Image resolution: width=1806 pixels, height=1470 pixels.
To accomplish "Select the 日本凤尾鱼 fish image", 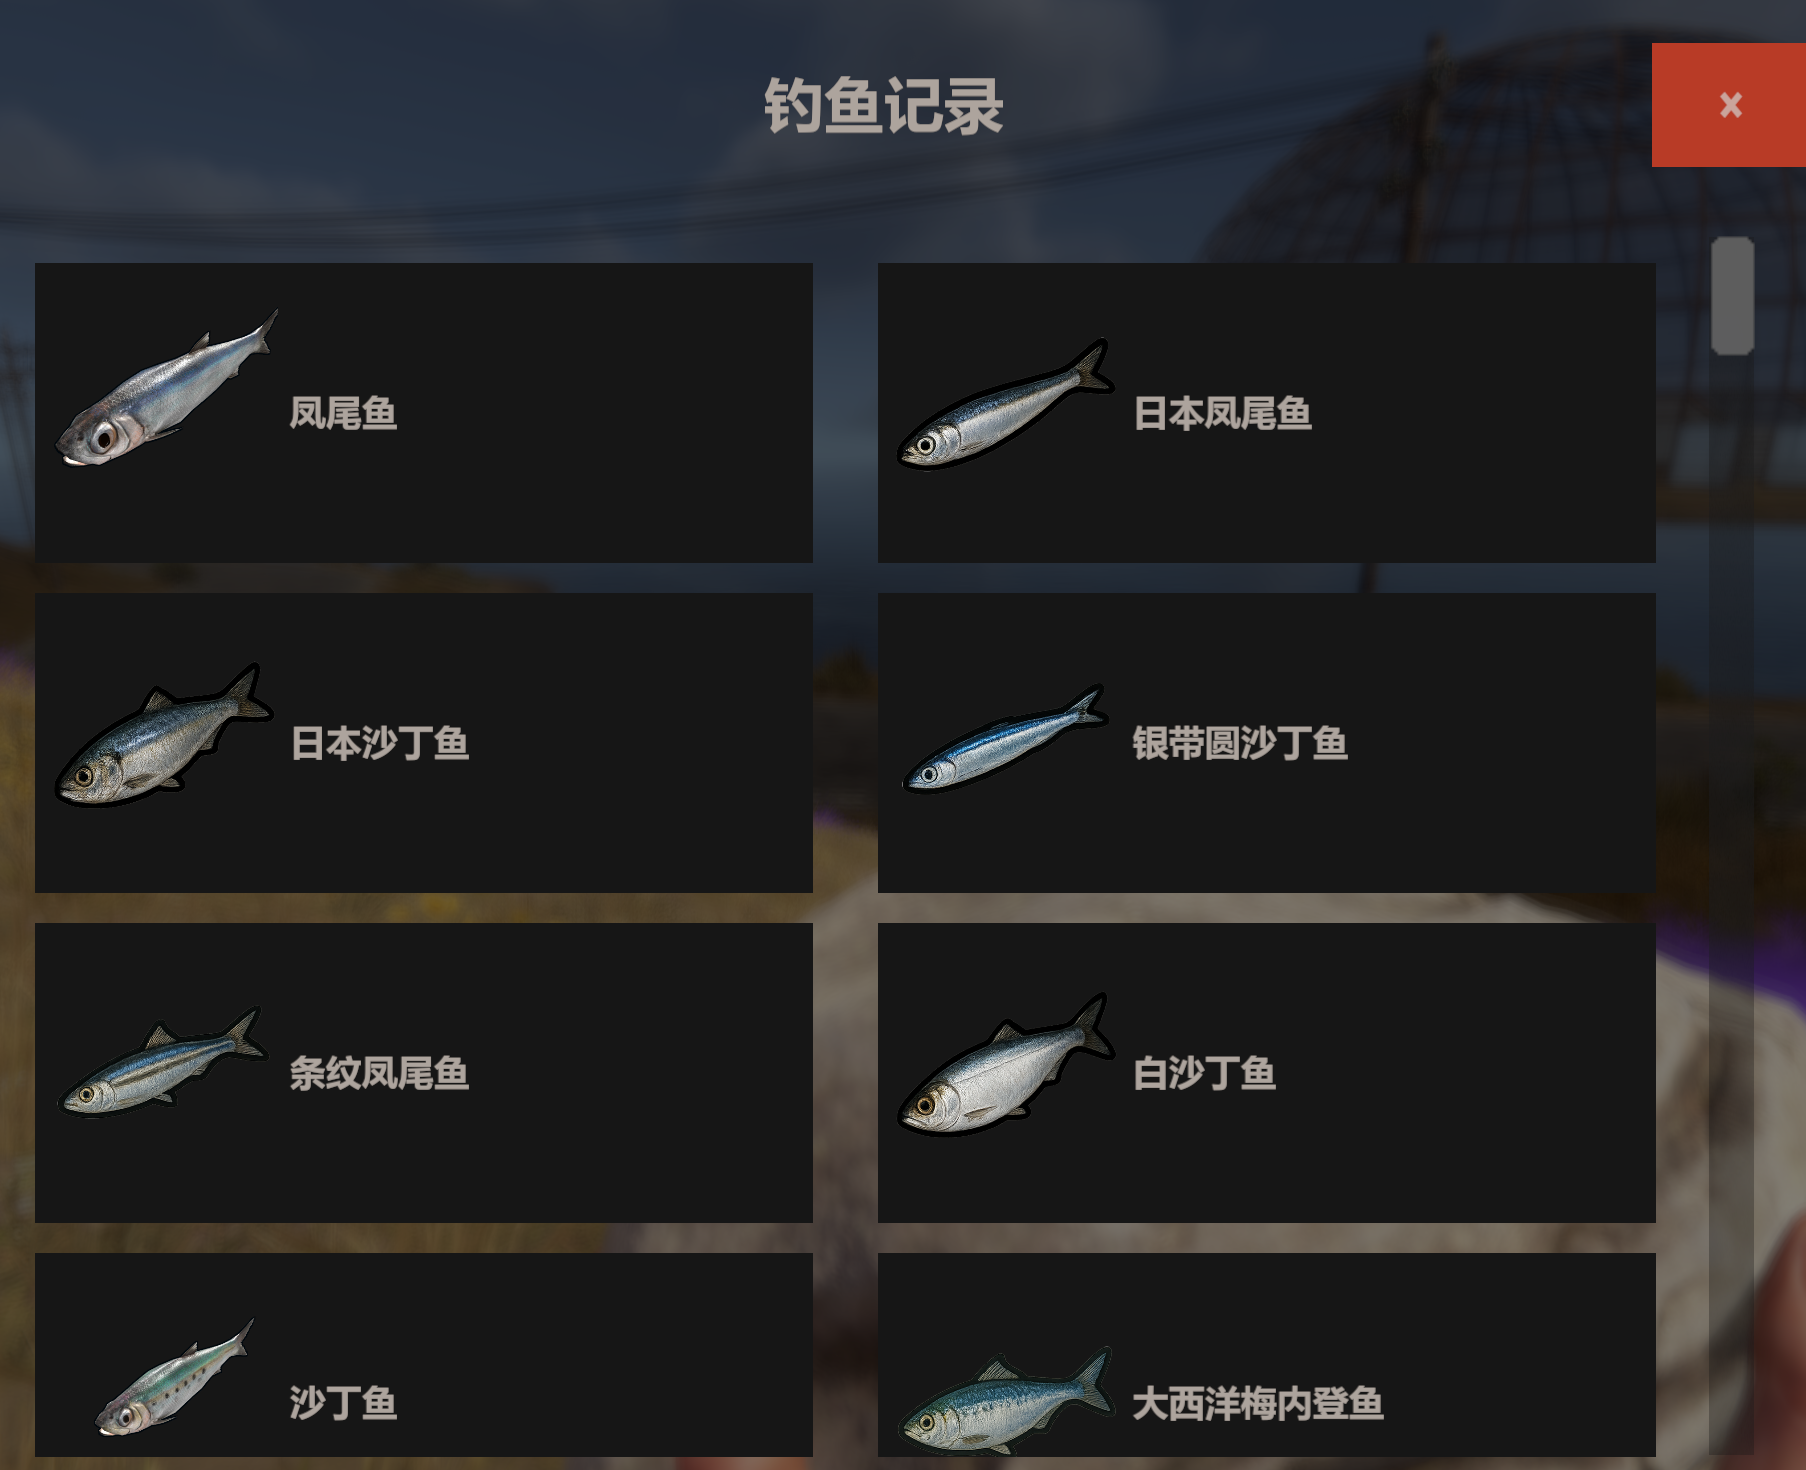I will [1006, 405].
